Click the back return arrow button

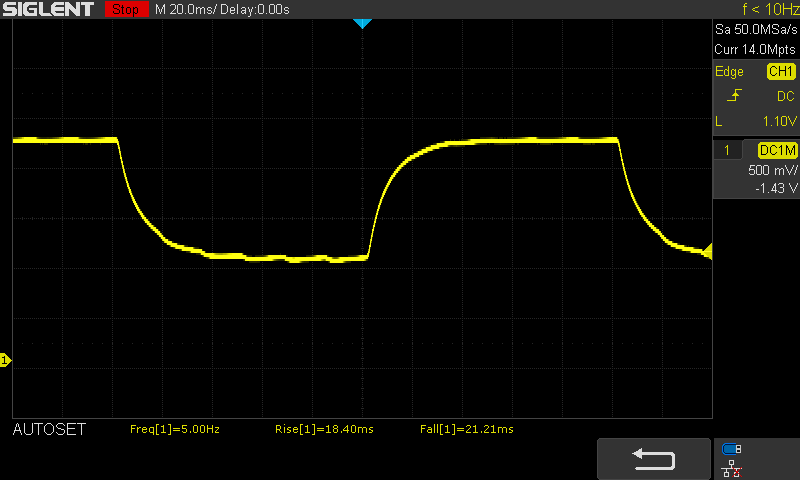click(x=654, y=459)
